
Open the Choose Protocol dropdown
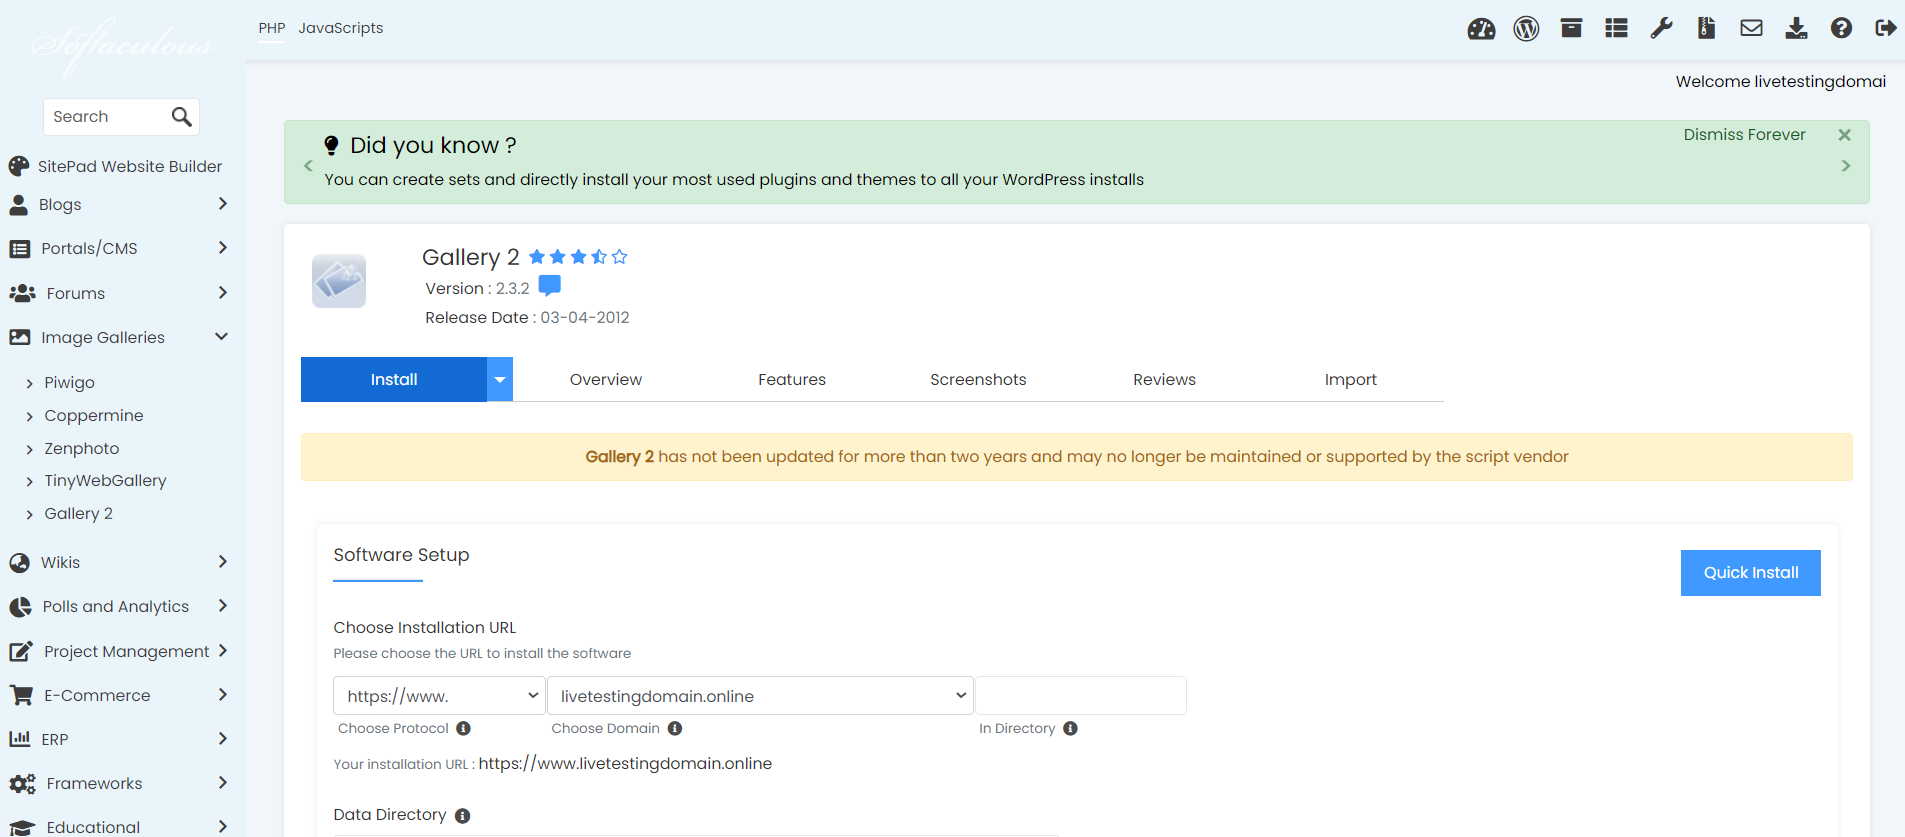pyautogui.click(x=439, y=696)
